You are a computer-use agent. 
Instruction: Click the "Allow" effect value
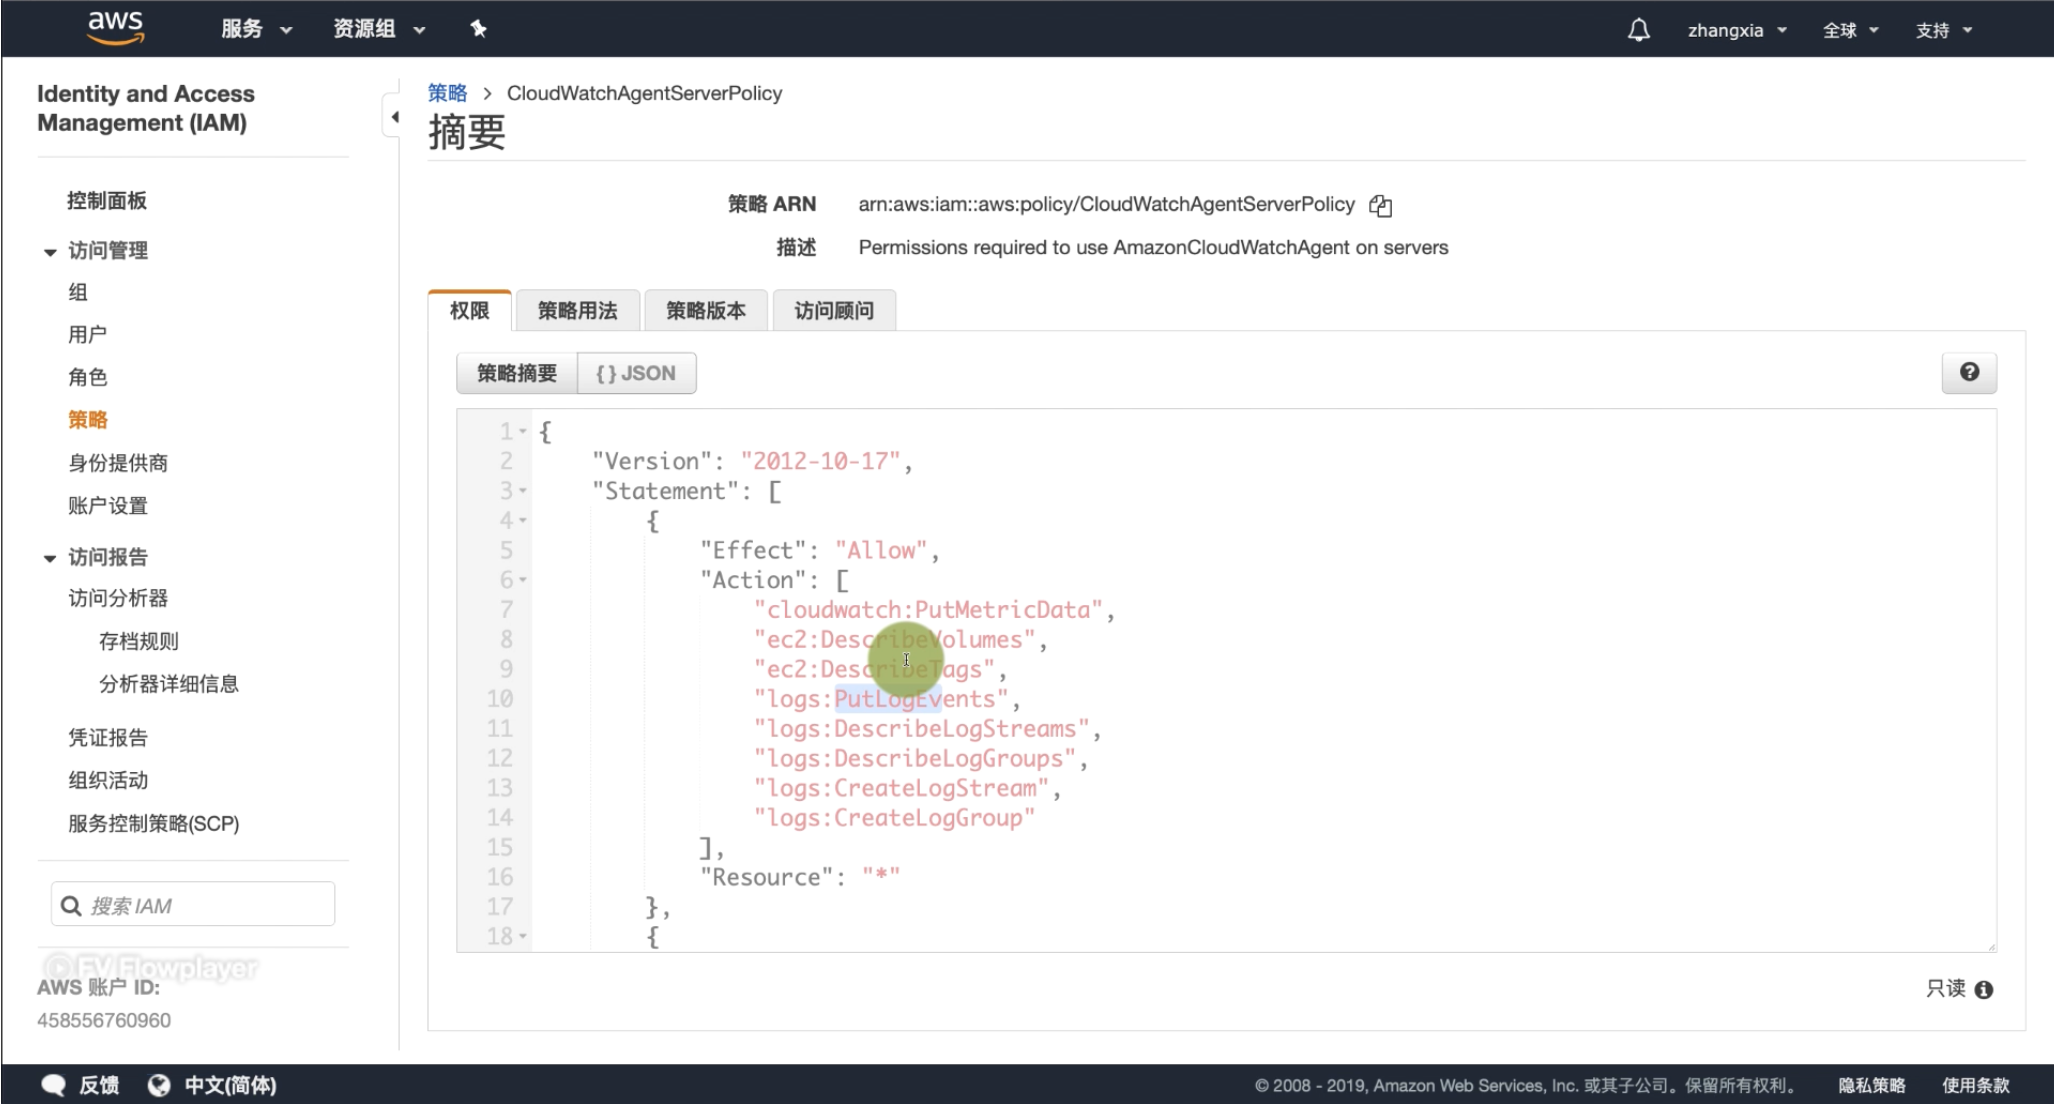[881, 550]
